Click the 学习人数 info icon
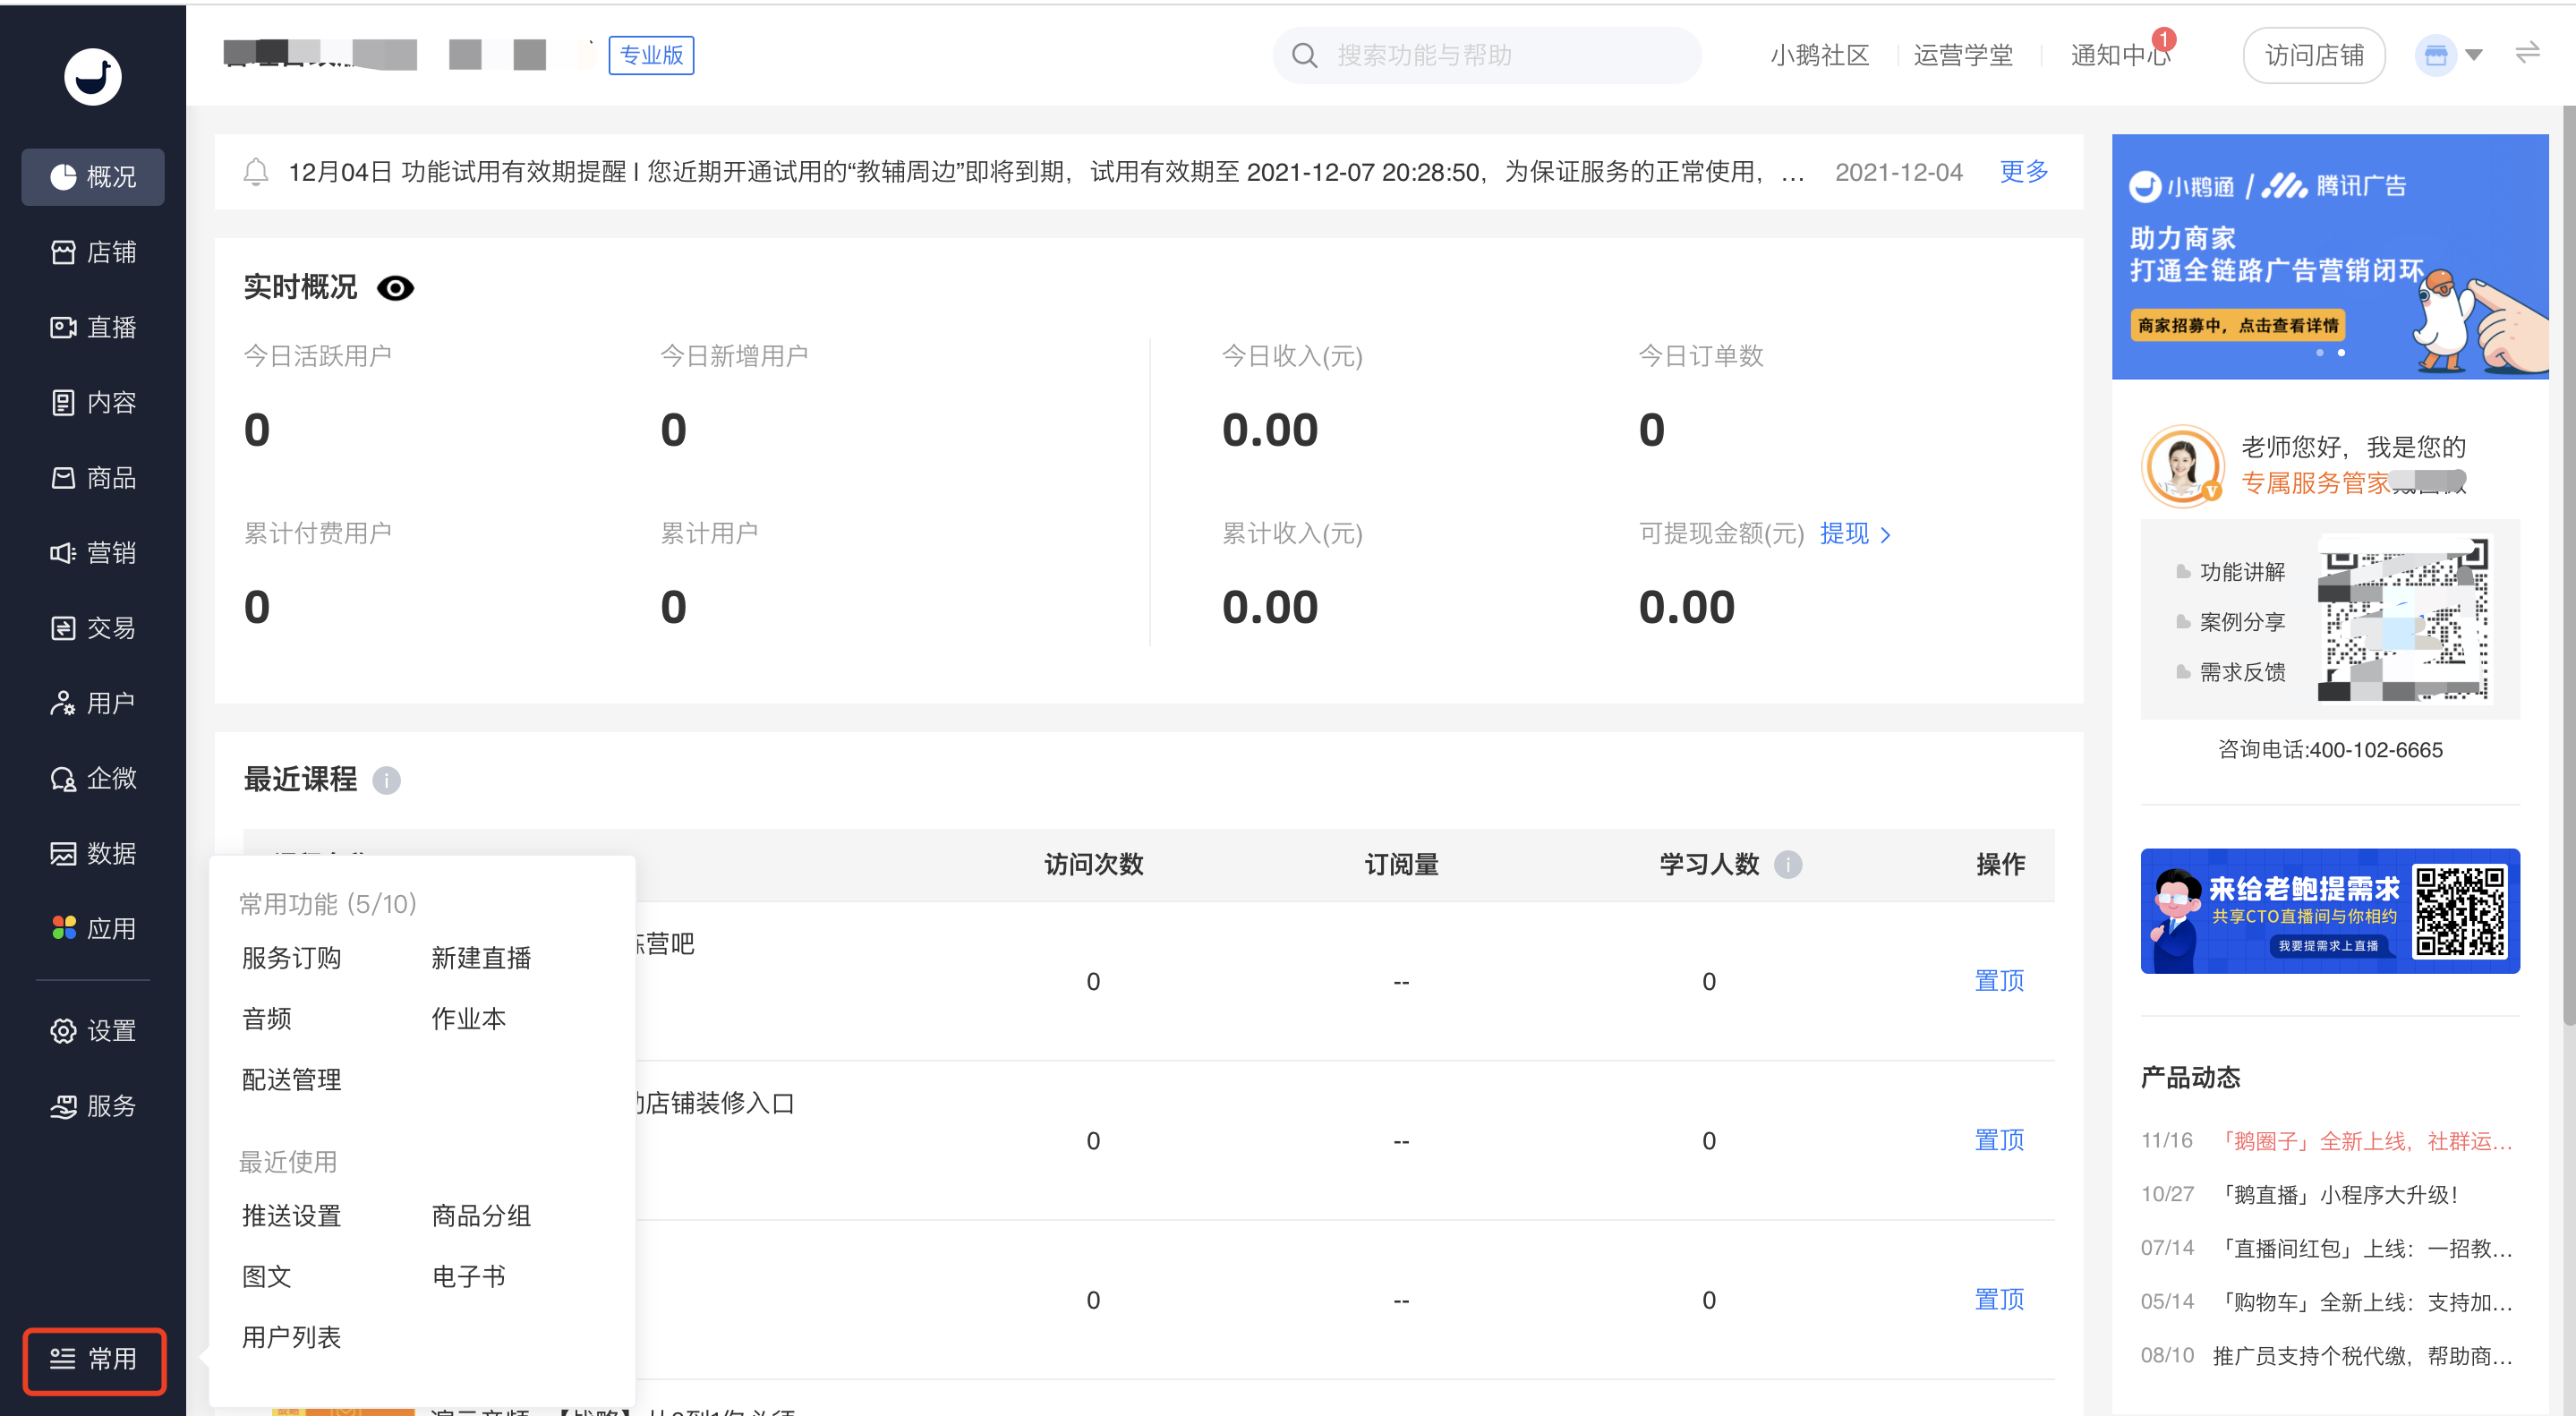The image size is (2576, 1416). pyautogui.click(x=1788, y=864)
